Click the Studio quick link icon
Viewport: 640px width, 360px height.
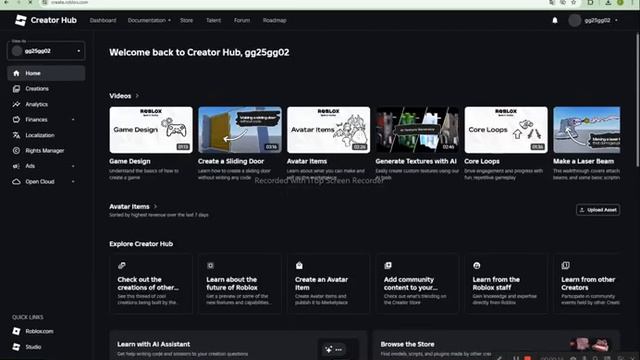[x=16, y=347]
